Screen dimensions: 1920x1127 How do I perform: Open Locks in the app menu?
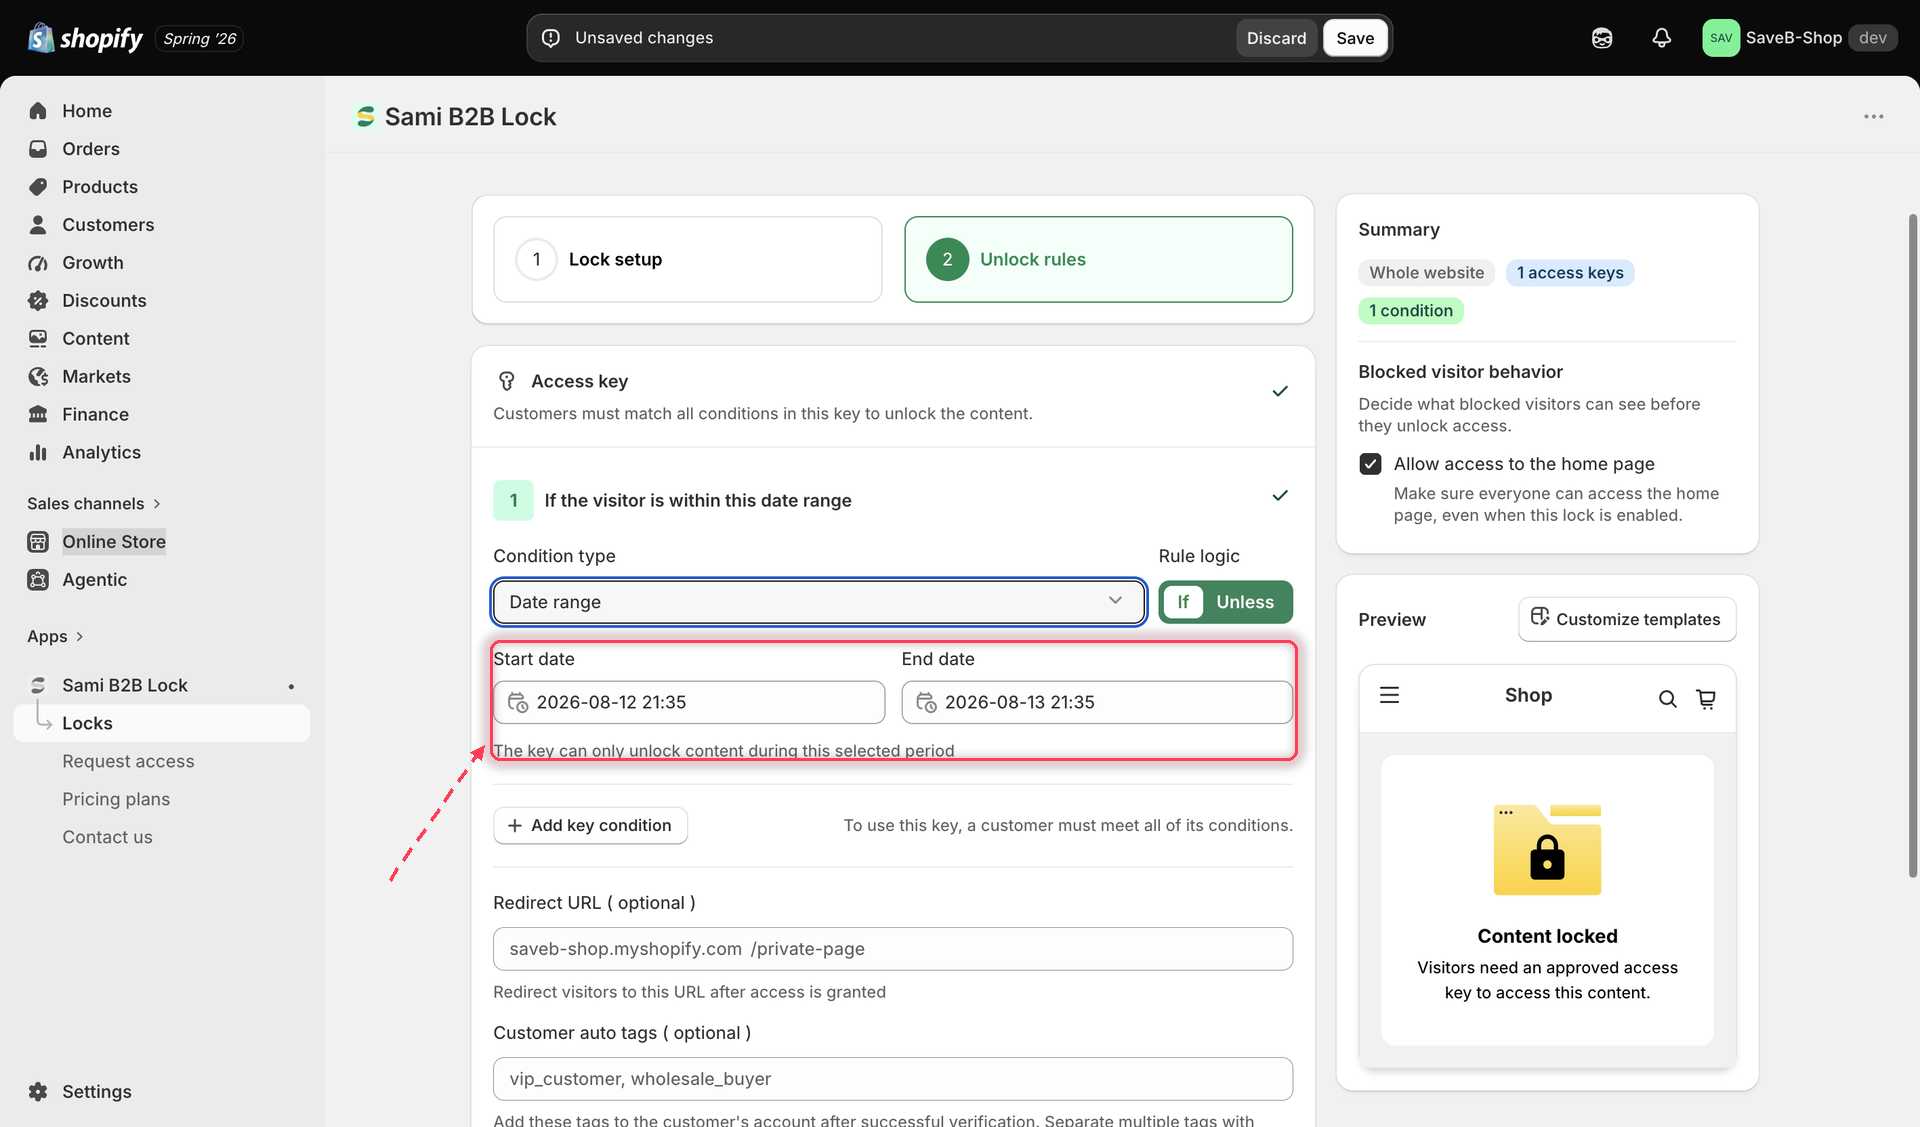(162, 724)
